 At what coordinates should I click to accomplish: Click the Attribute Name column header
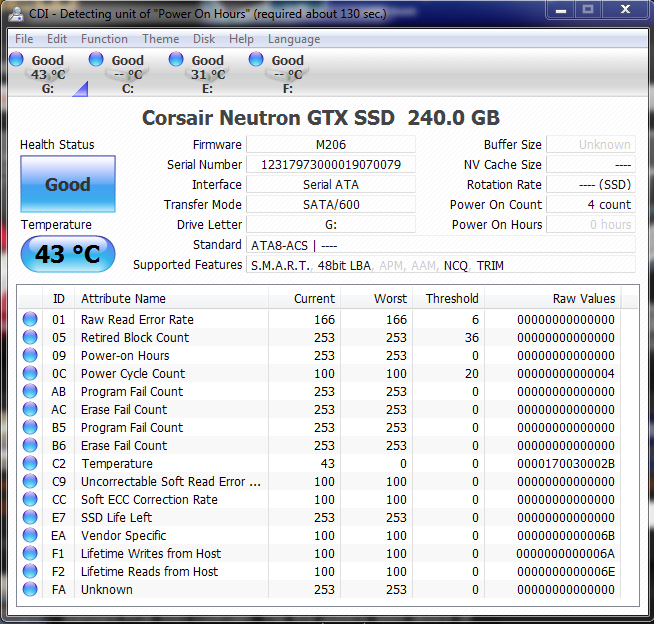click(x=123, y=298)
